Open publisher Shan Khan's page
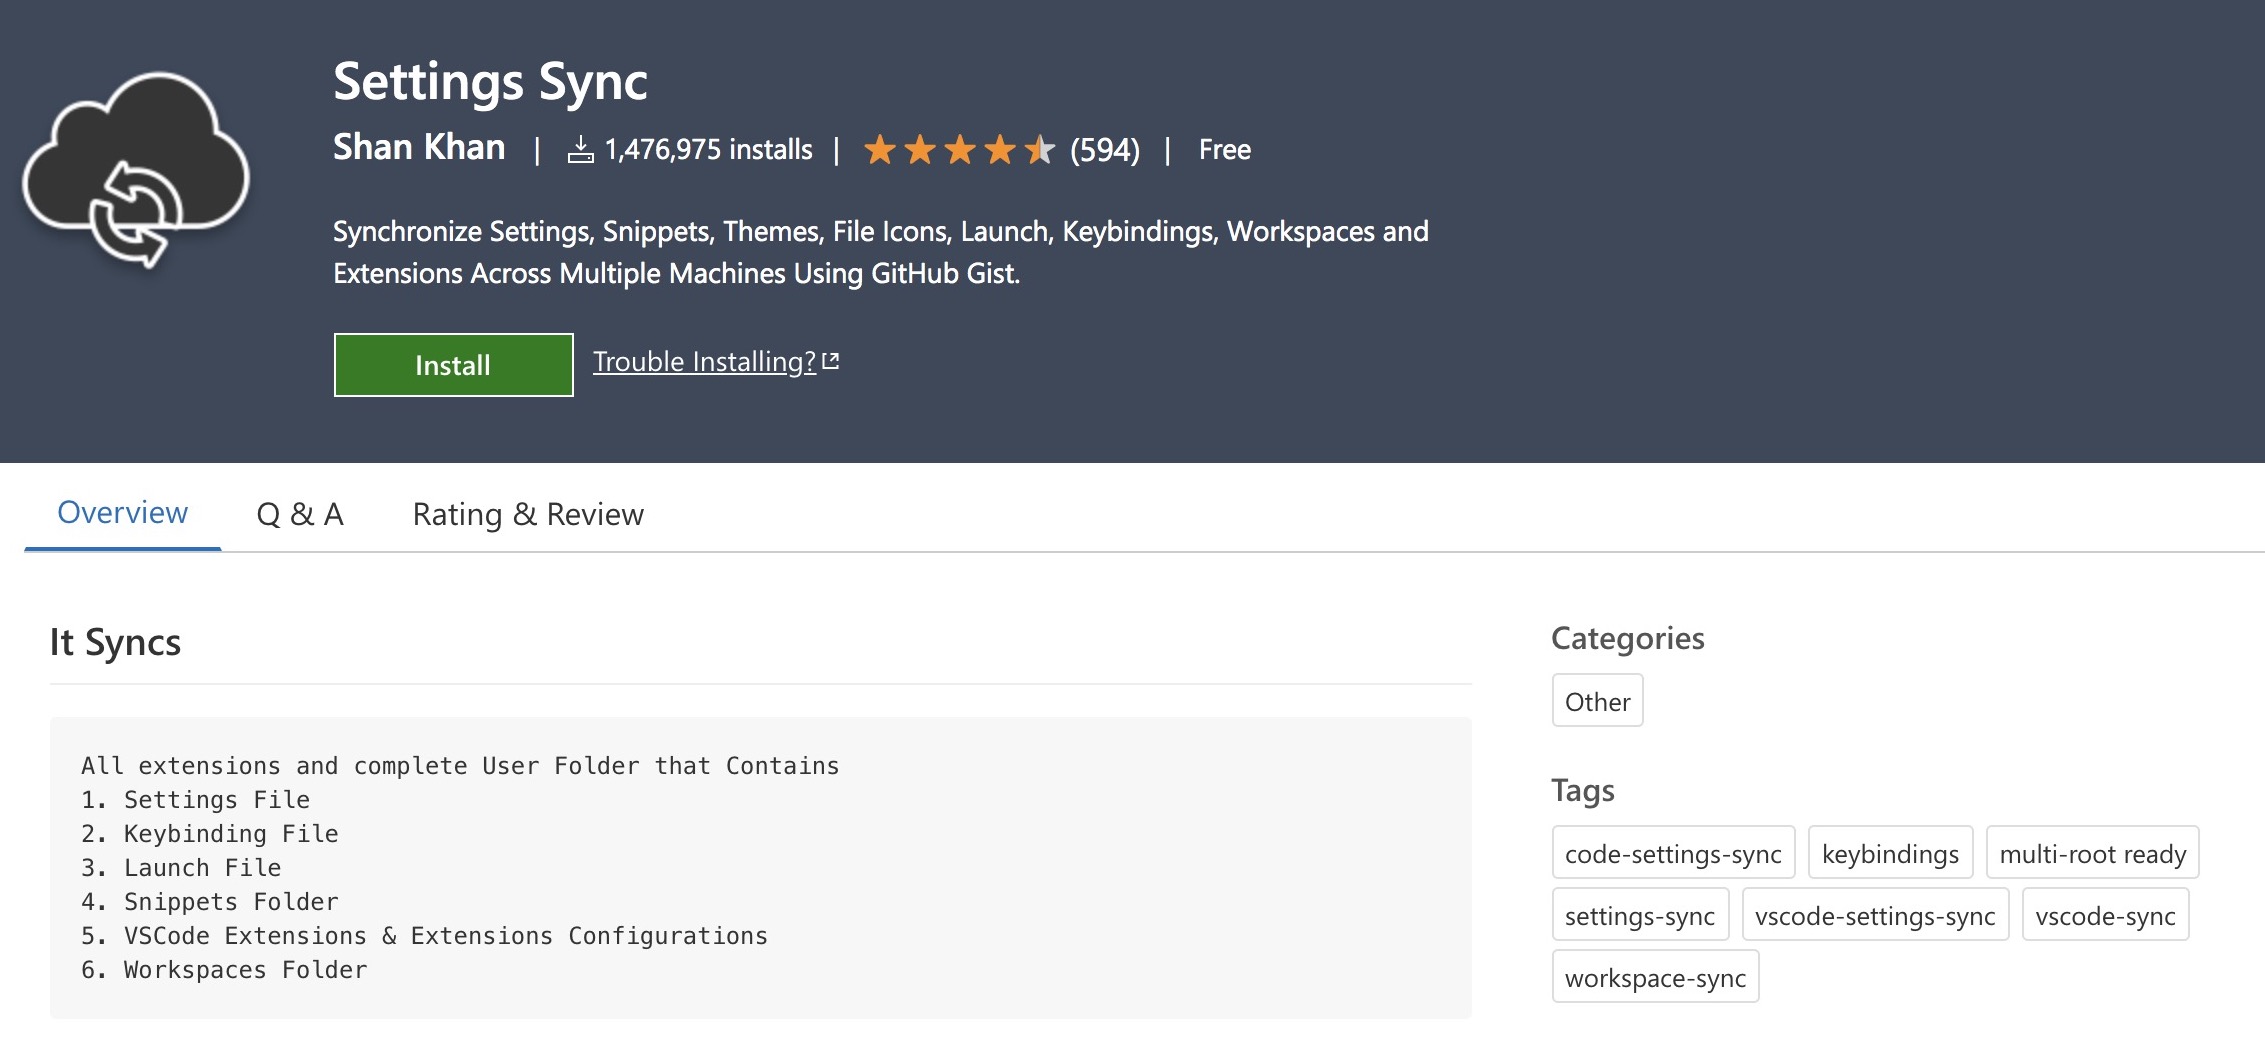Screen dimensions: 2265x1047 [419, 147]
